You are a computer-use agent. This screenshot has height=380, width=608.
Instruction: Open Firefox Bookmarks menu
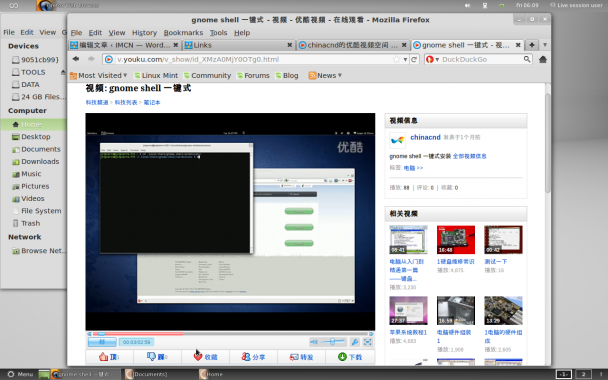[183, 33]
